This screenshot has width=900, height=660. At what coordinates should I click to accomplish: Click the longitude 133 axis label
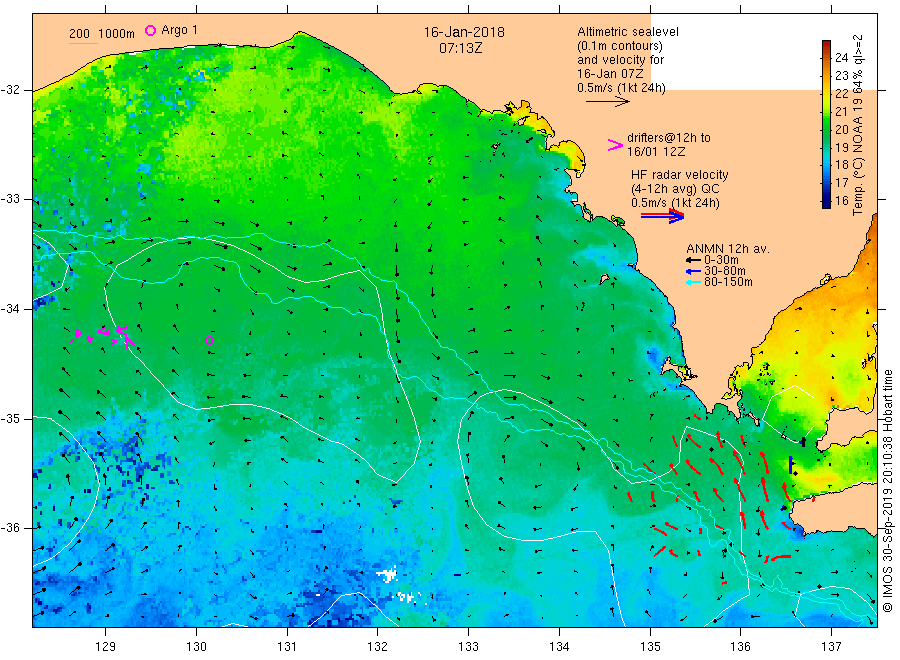(468, 647)
